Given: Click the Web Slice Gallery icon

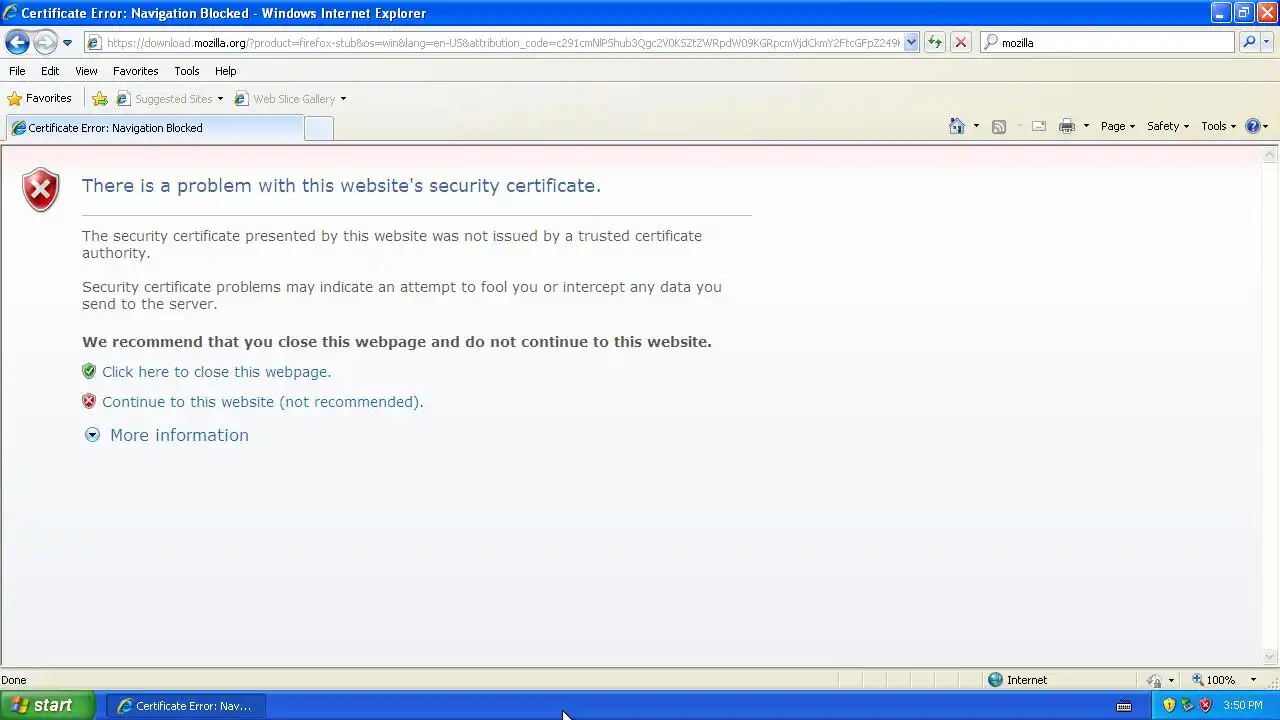Looking at the screenshot, I should pyautogui.click(x=241, y=99).
